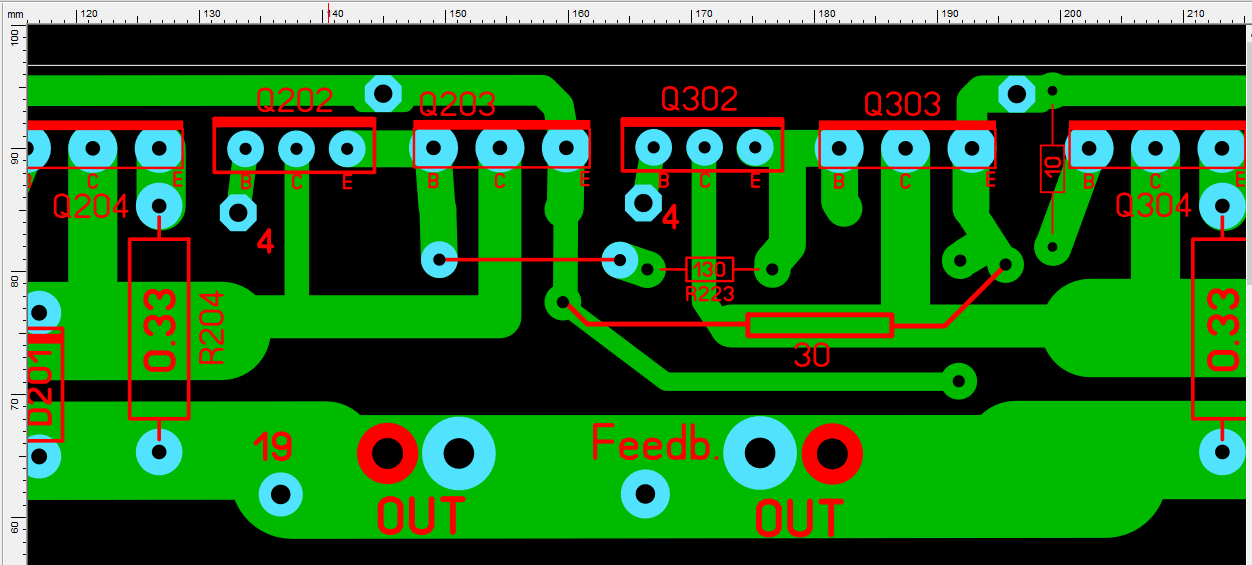Click the round pad directly below 'Feedb.'
This screenshot has width=1252, height=565.
coord(645,493)
